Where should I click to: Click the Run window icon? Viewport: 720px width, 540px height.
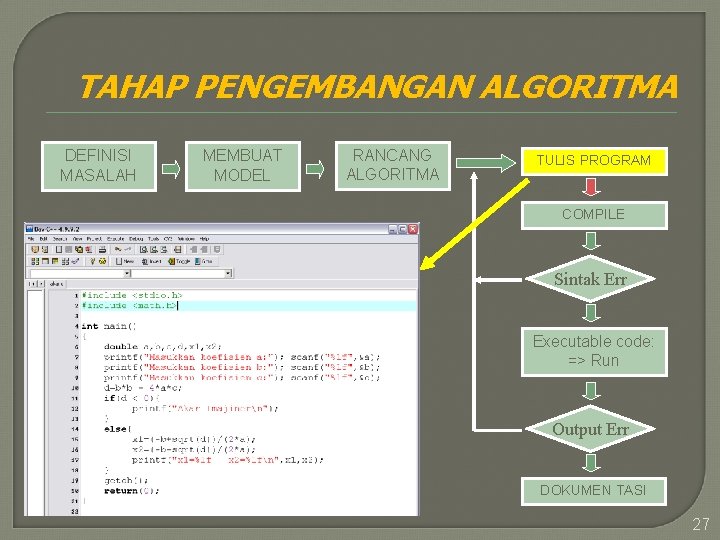coord(45,261)
